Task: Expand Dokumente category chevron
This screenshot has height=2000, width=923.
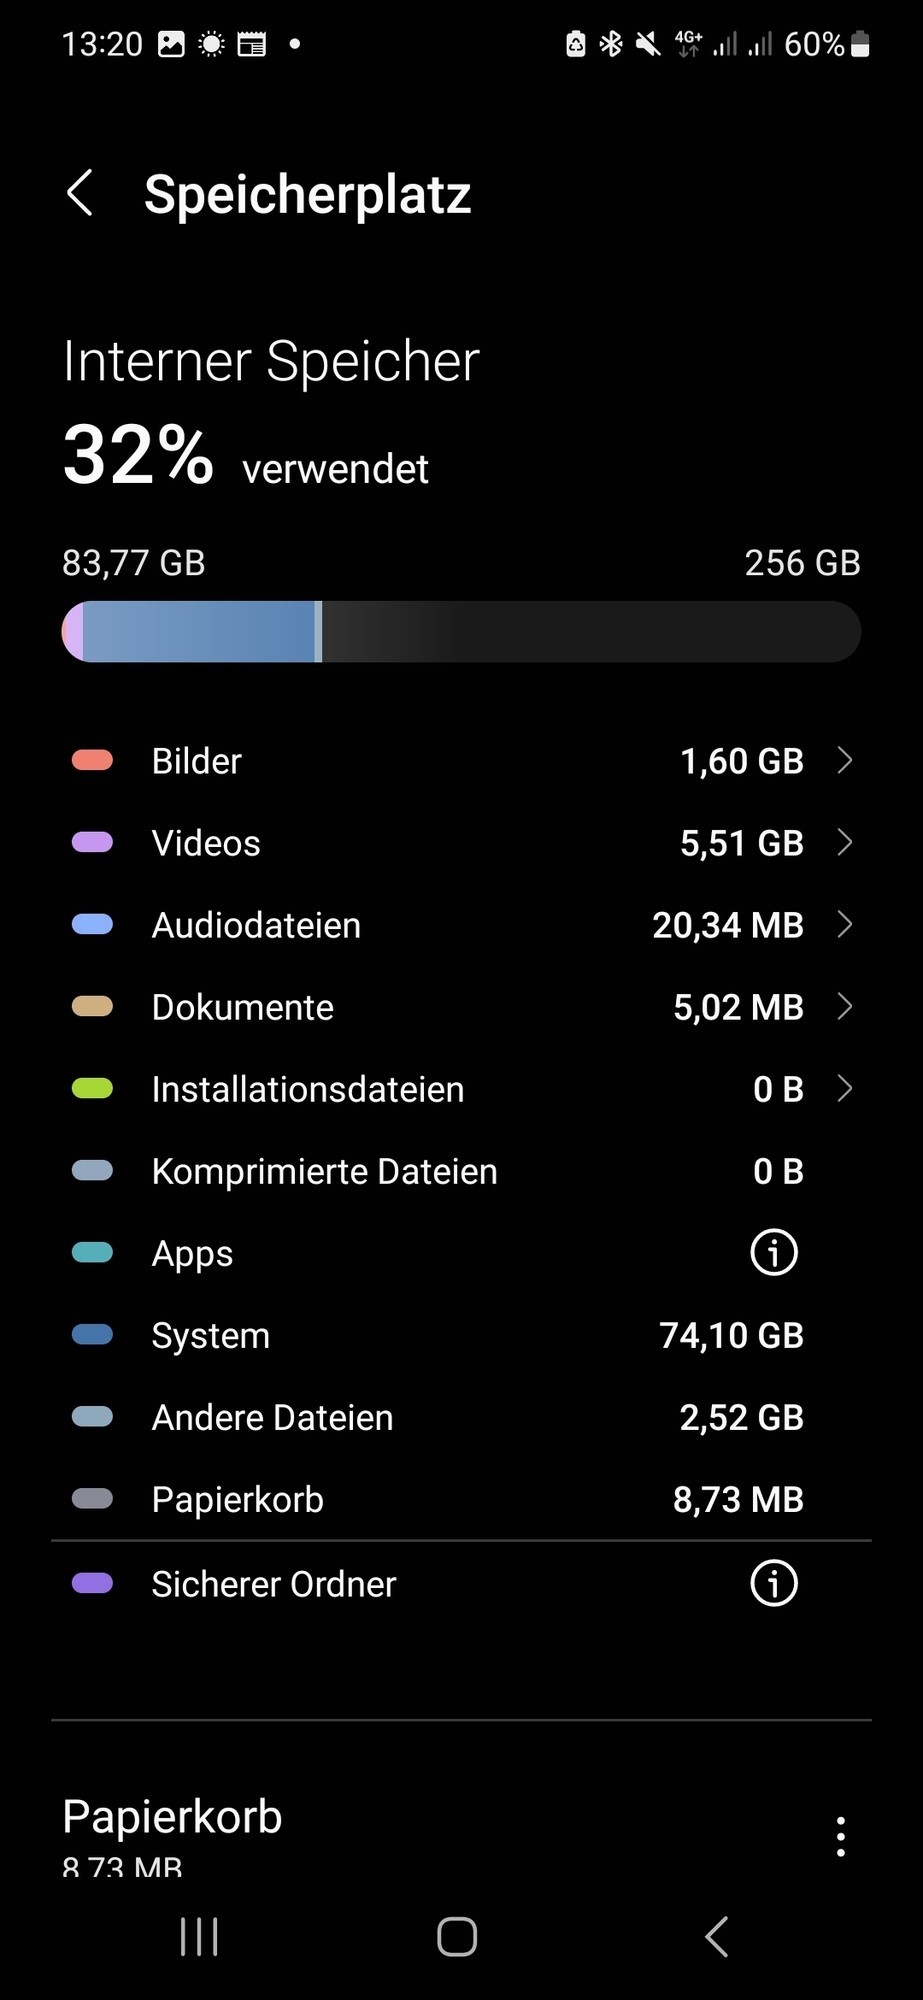Action: pyautogui.click(x=845, y=1007)
